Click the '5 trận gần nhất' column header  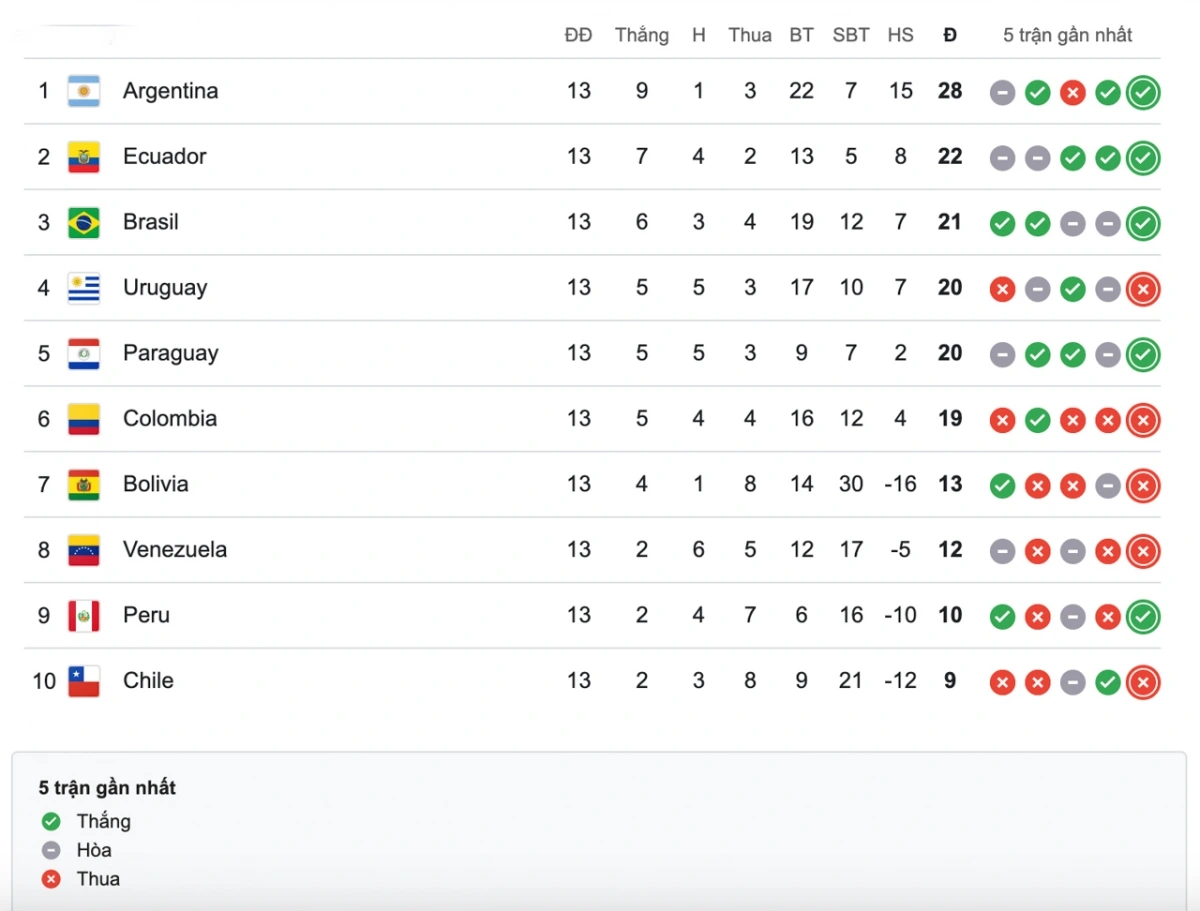tap(1068, 35)
